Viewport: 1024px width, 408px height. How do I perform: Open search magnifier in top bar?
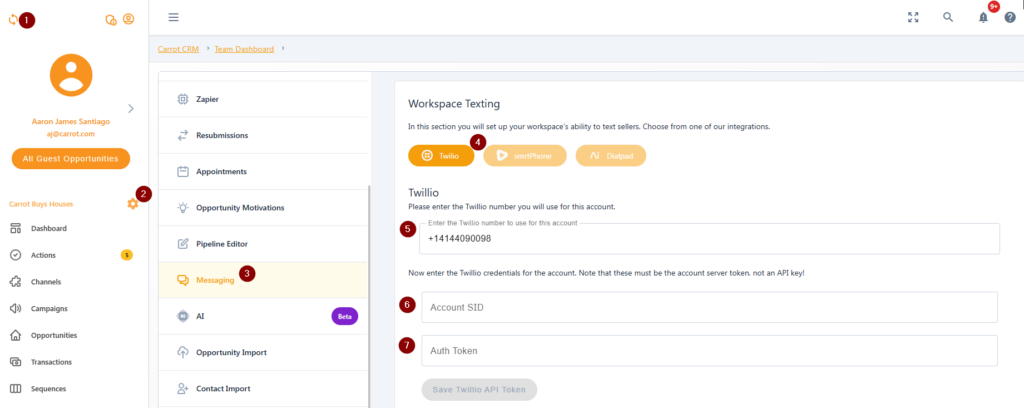click(948, 18)
